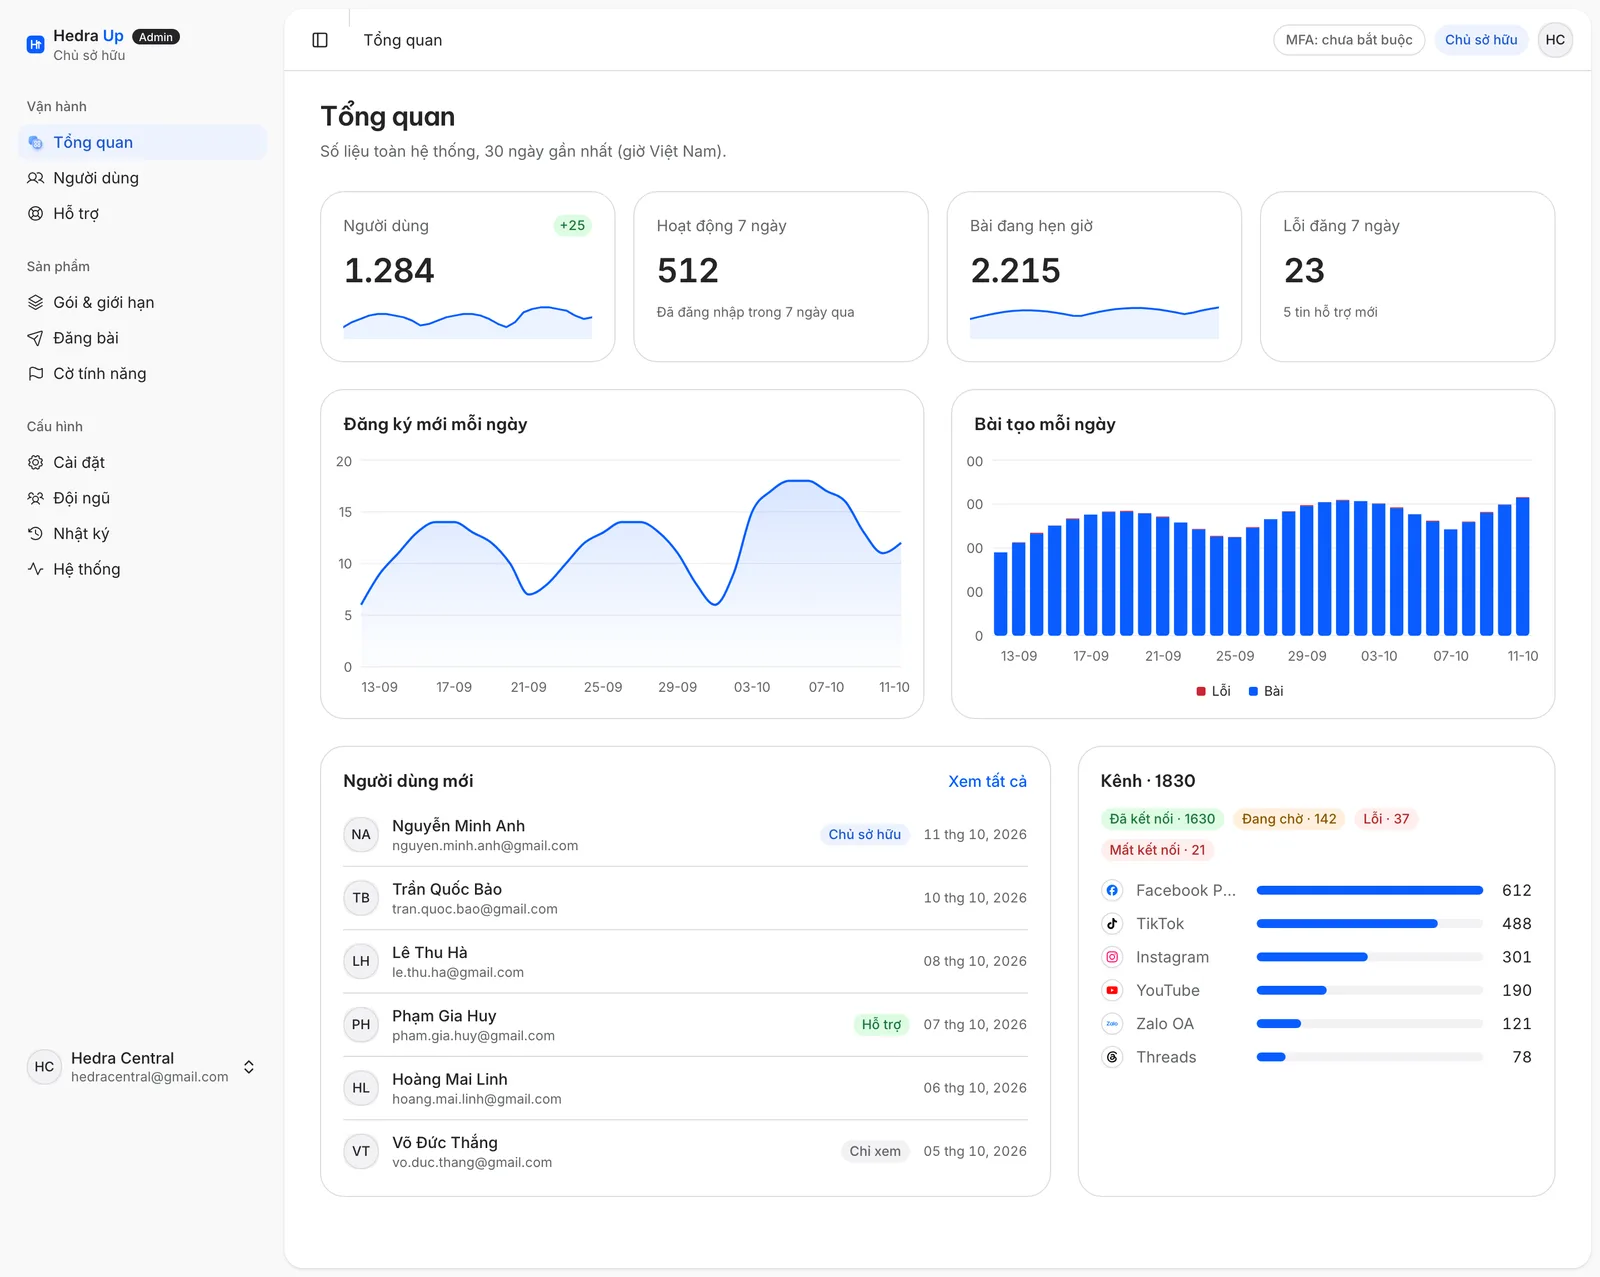Open Tổng quan in sidebar
Screen dimensions: 1600x1277
click(142, 142)
